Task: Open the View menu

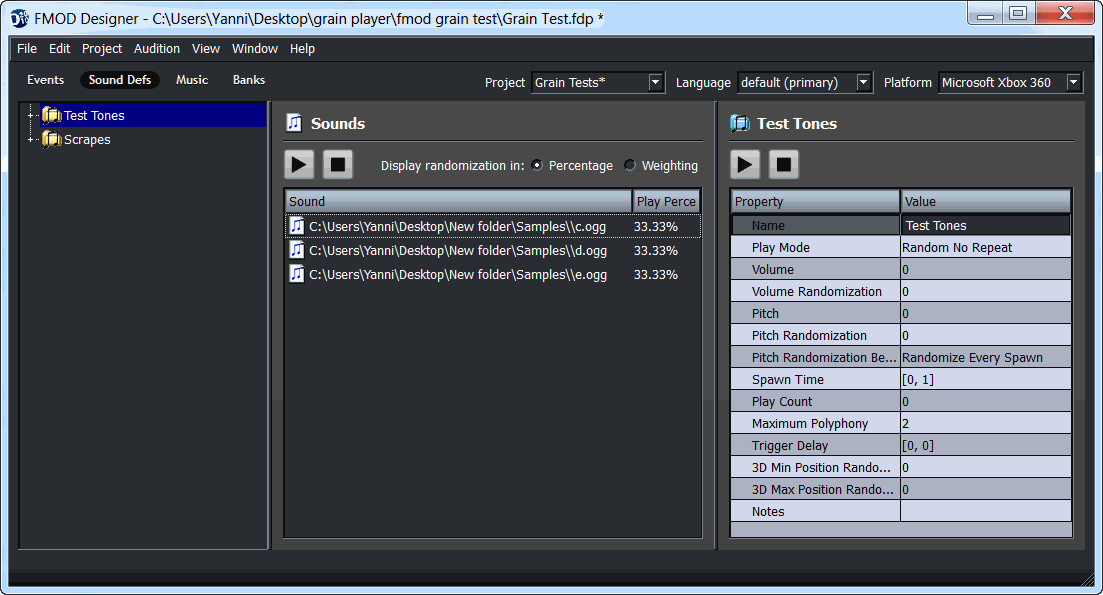Action: click(206, 49)
